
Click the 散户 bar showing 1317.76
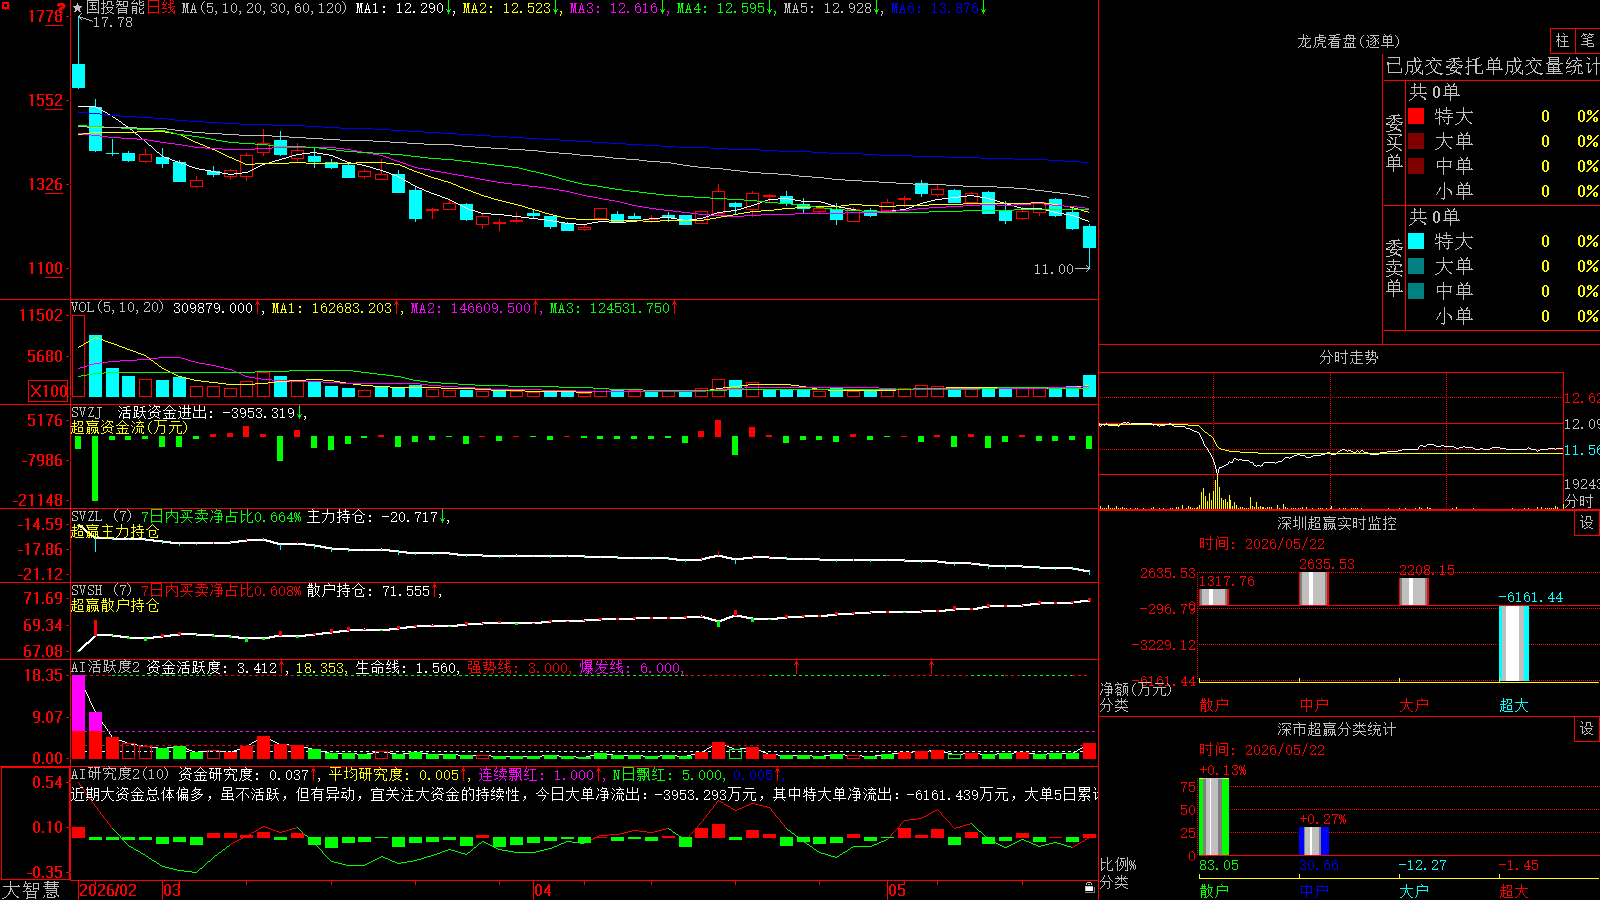tap(1214, 597)
